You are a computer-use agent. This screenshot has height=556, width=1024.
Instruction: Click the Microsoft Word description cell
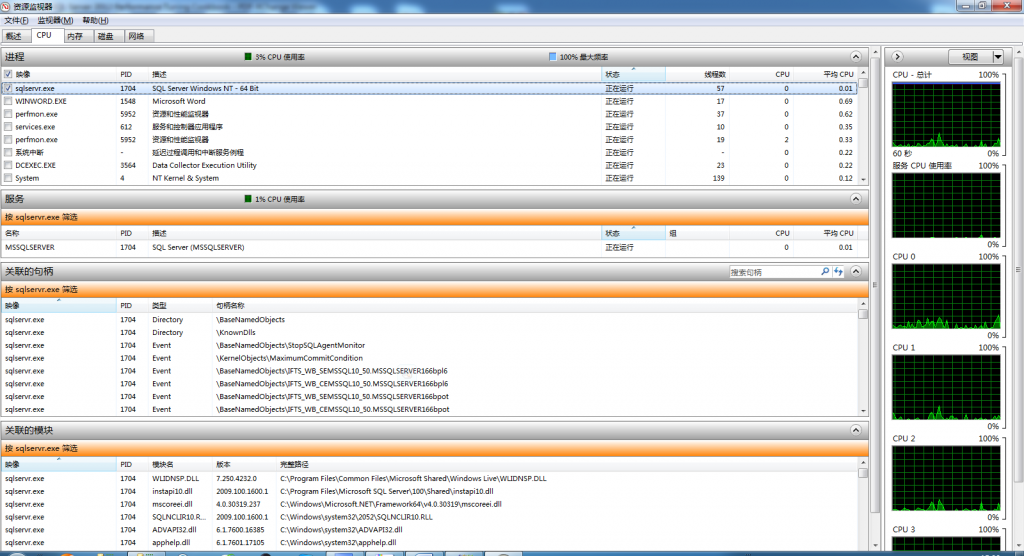coord(179,101)
